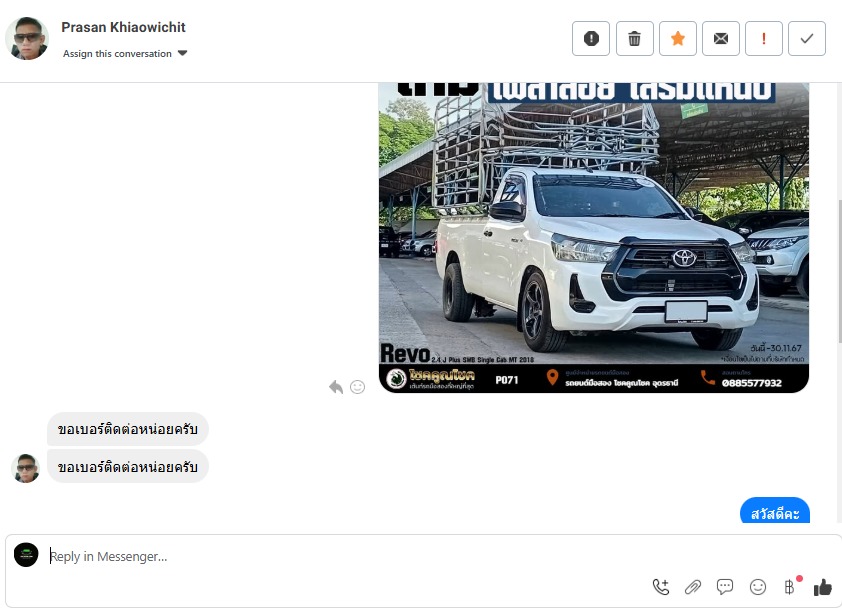The image size is (842, 614).
Task: Open saved replies speech bubble icon
Action: (725, 587)
